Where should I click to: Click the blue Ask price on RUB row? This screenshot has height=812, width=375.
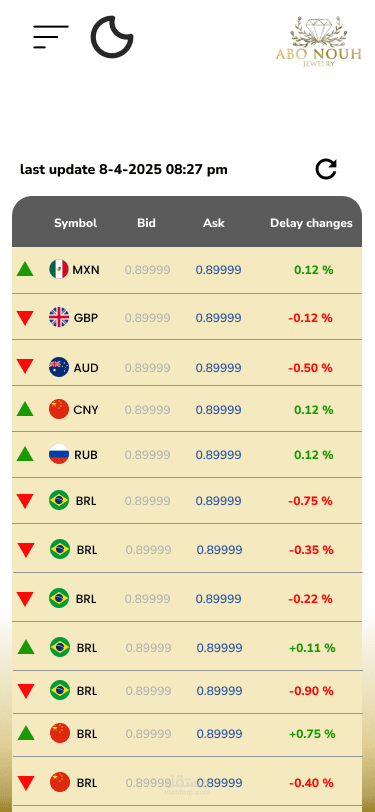coord(219,455)
